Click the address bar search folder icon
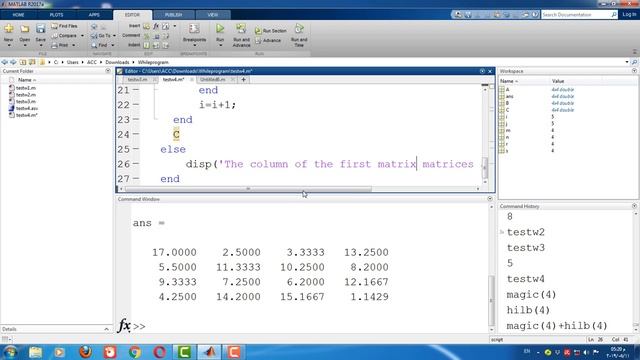640x360 pixels. [x=634, y=62]
